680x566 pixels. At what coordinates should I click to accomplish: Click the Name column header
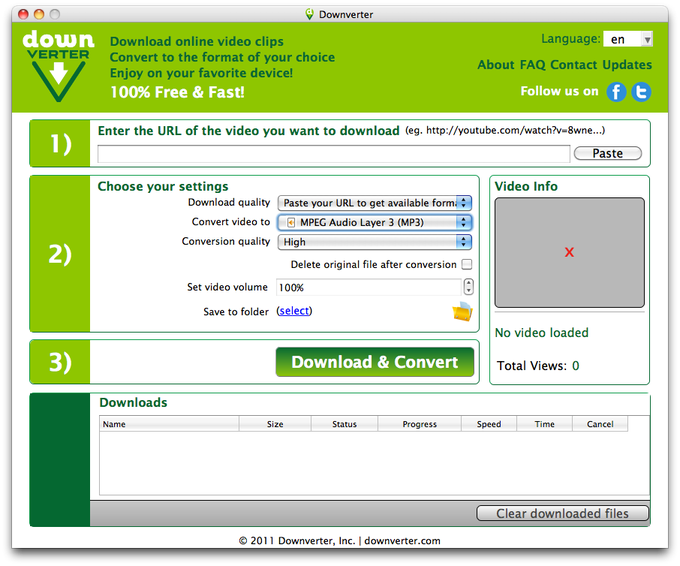169,424
